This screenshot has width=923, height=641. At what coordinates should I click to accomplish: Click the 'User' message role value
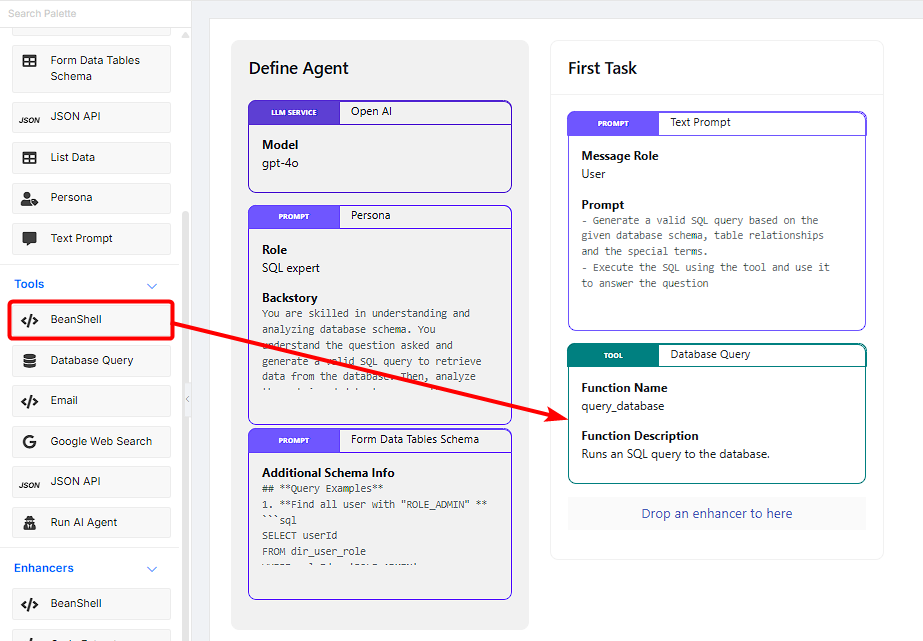point(593,174)
